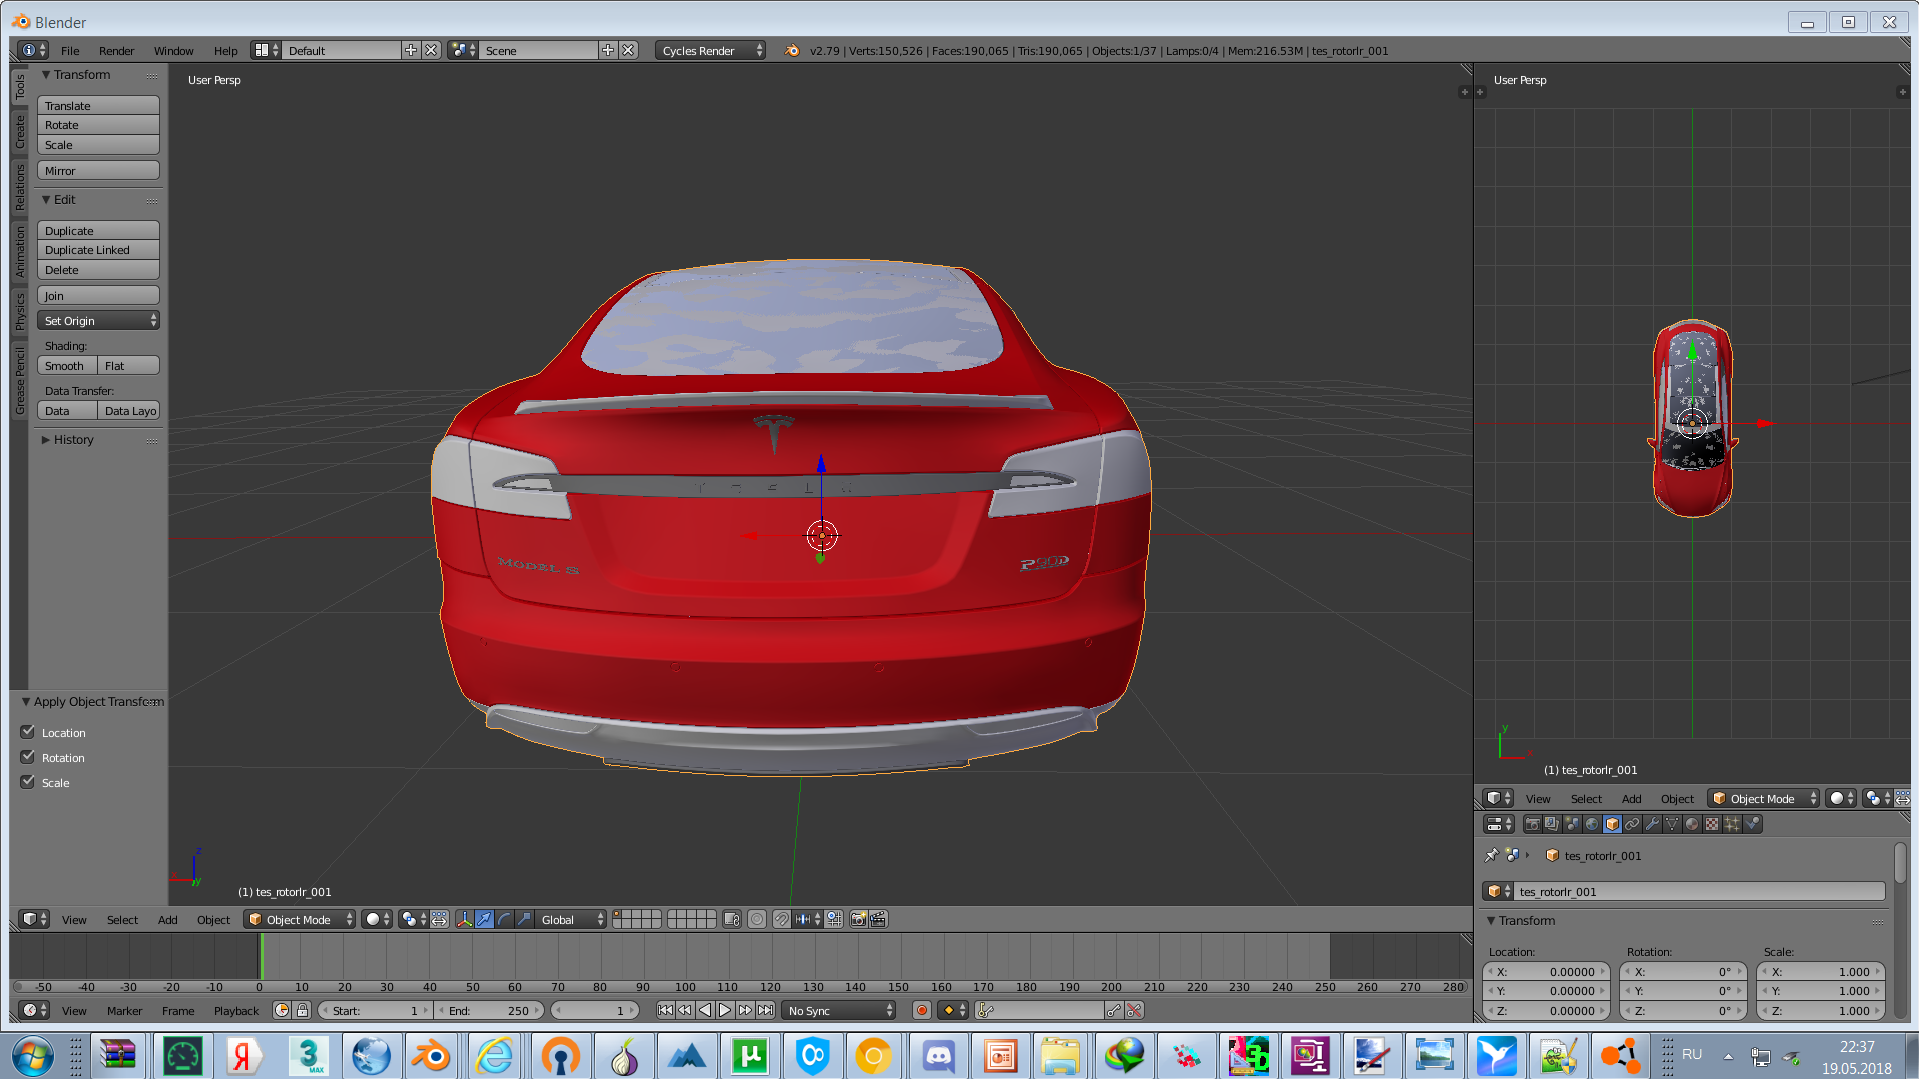Viewport: 1919px width, 1079px height.
Task: Open Discord from the Windows taskbar
Action: [937, 1056]
